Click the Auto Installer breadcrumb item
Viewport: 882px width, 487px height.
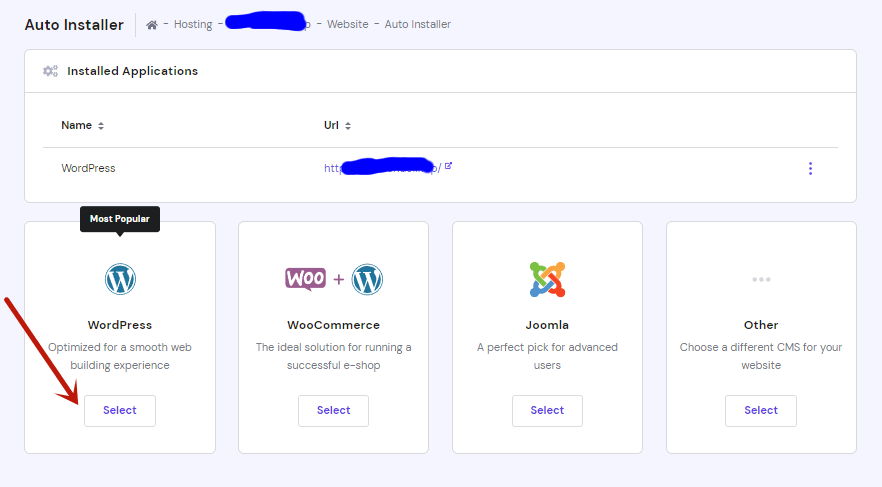tap(418, 24)
